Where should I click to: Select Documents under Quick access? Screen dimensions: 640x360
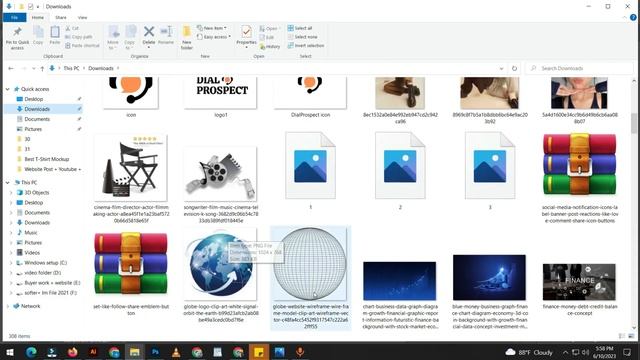37,119
